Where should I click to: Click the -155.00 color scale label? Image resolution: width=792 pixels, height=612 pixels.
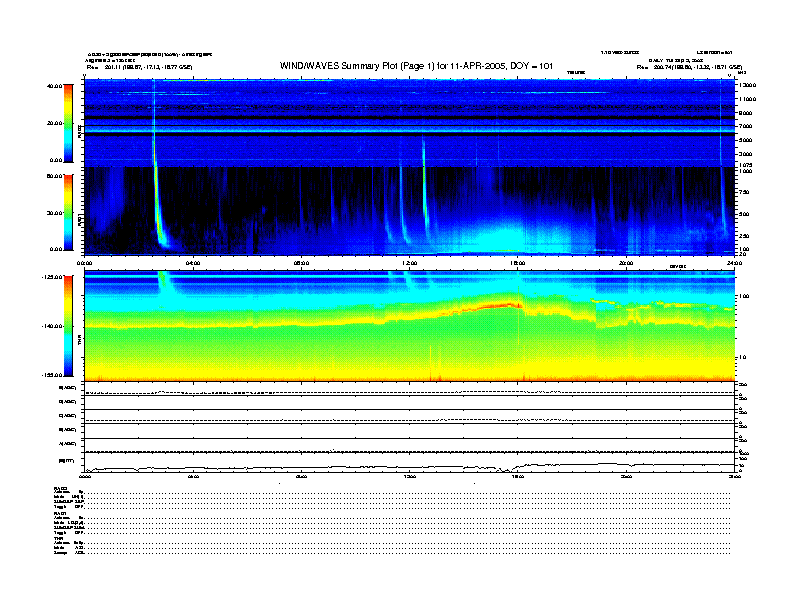click(53, 375)
